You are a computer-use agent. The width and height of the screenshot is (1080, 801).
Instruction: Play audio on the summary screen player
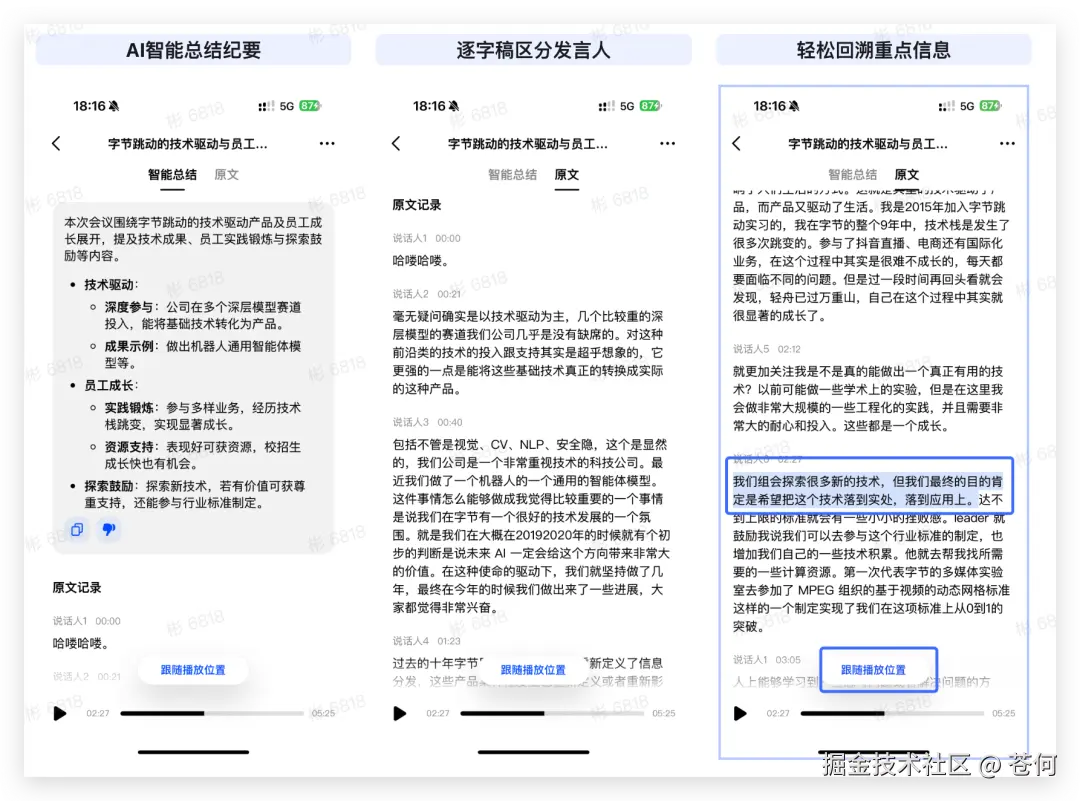[x=60, y=713]
